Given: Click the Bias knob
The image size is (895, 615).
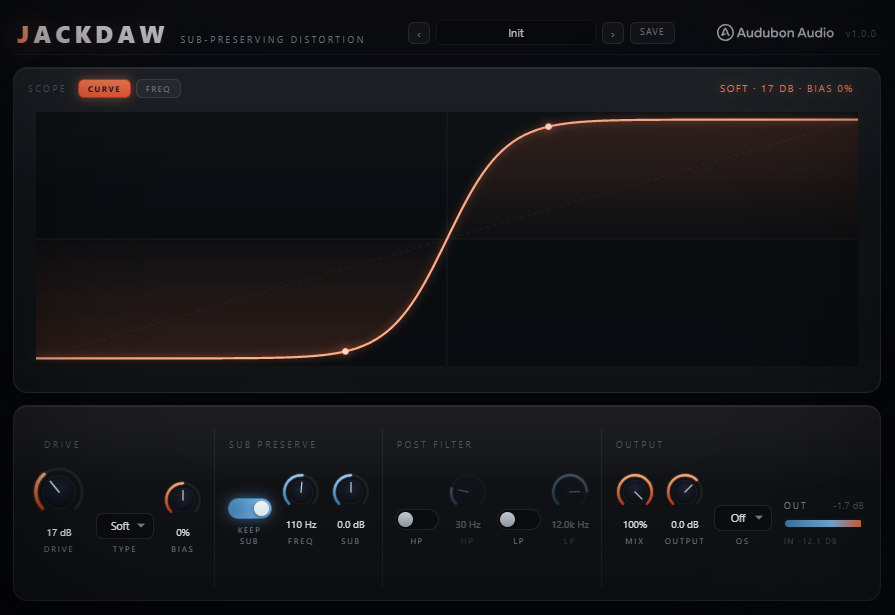Looking at the screenshot, I should tap(183, 499).
